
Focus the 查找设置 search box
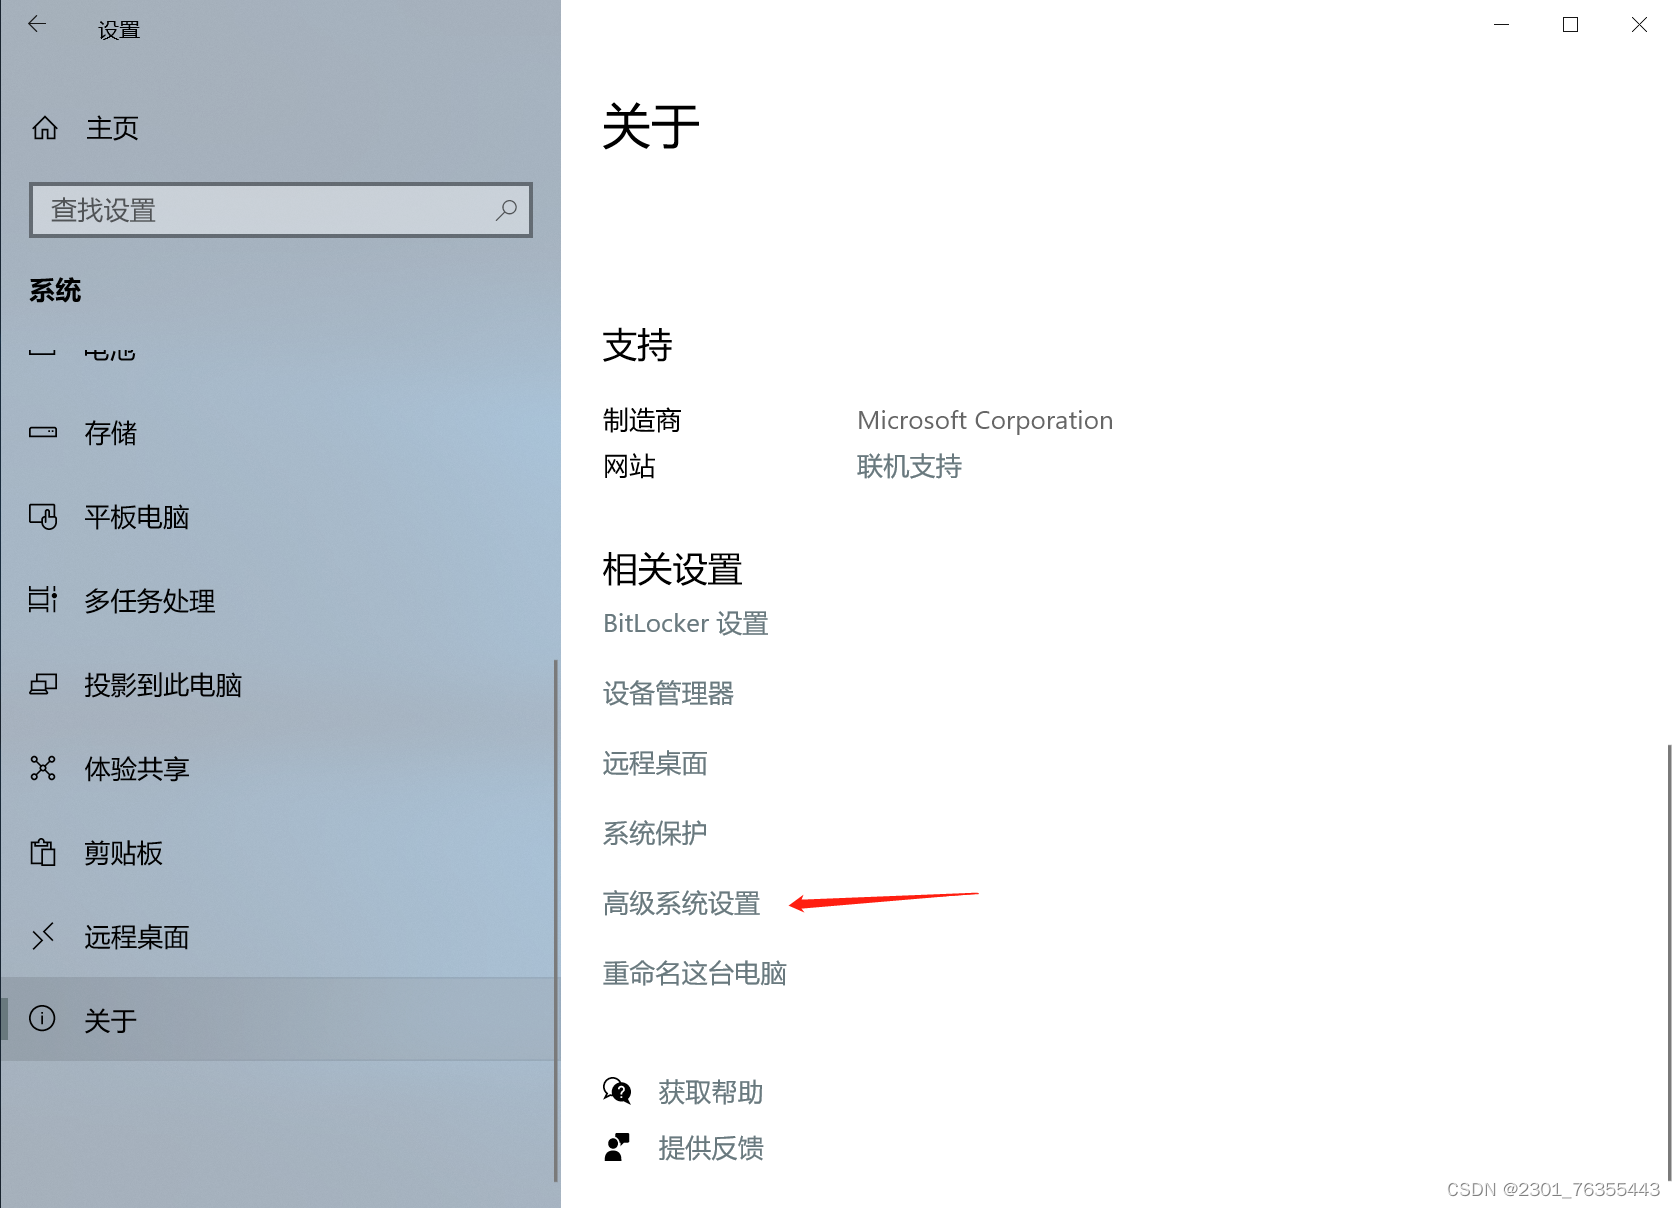click(281, 210)
